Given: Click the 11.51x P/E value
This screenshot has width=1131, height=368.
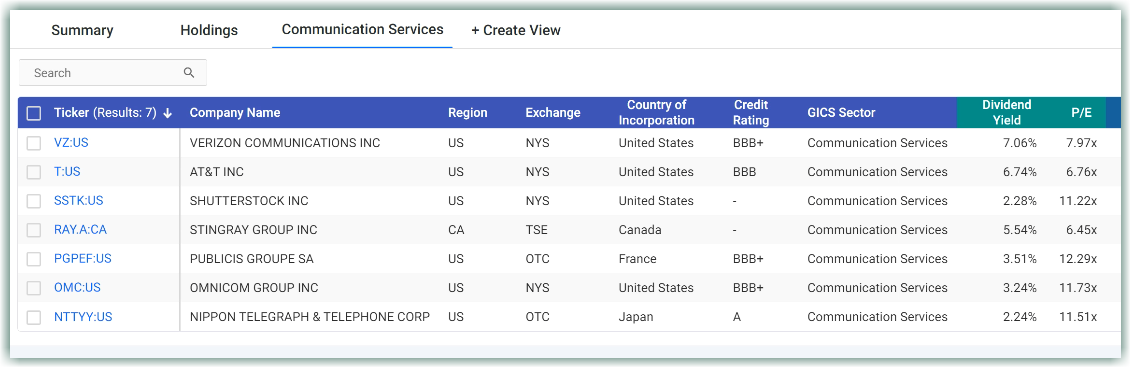Looking at the screenshot, I should (x=1078, y=317).
